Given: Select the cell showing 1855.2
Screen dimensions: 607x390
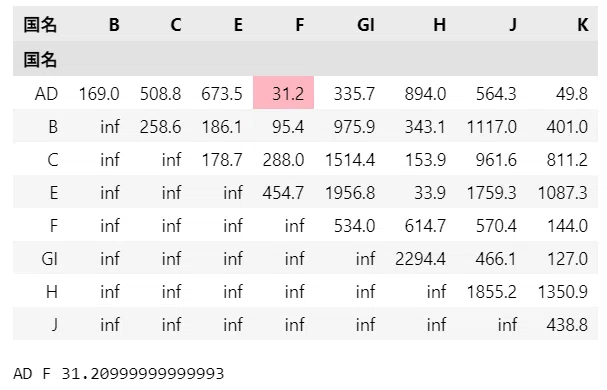Looking at the screenshot, I should pos(491,291).
